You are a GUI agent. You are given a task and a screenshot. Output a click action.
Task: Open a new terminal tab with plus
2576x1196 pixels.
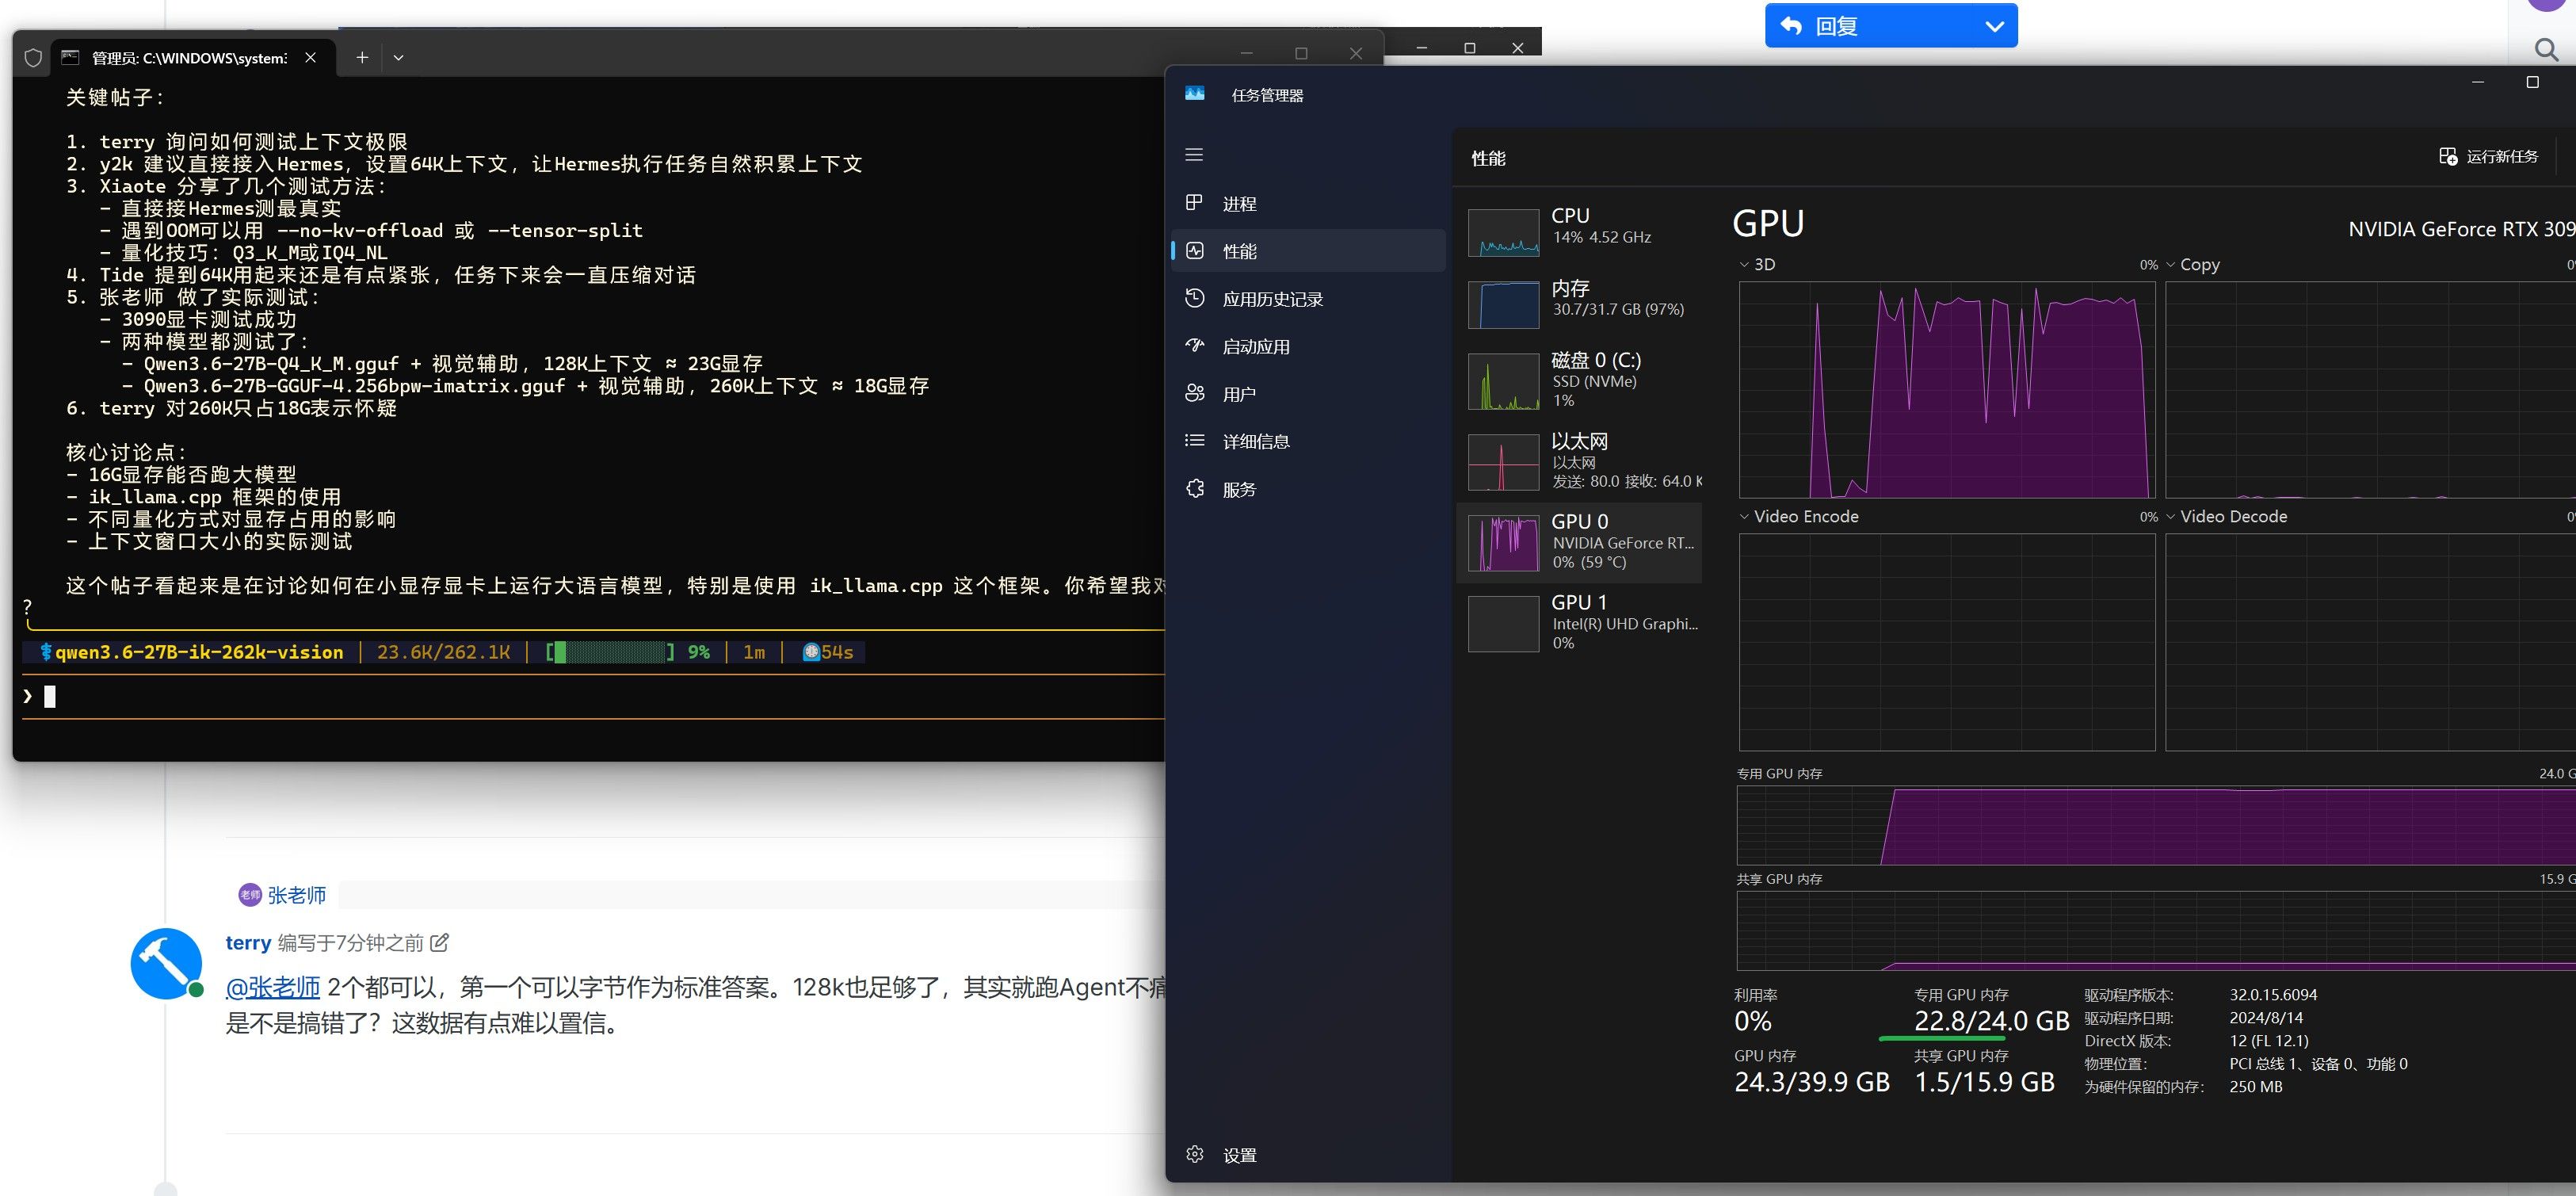click(x=362, y=57)
